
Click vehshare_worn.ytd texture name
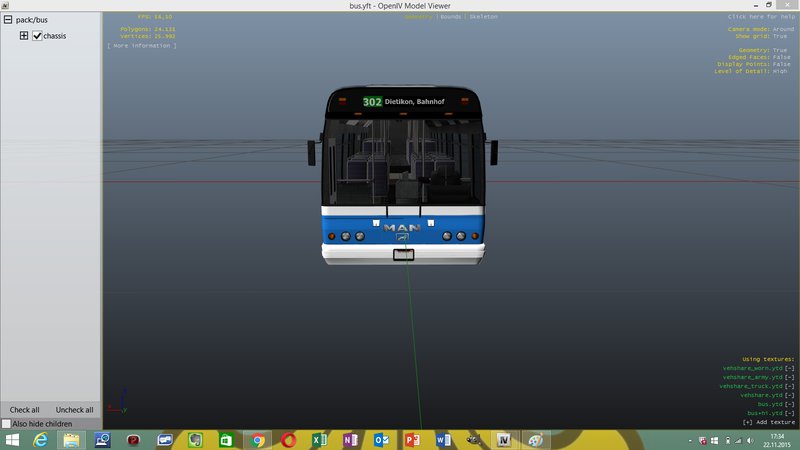pos(753,368)
